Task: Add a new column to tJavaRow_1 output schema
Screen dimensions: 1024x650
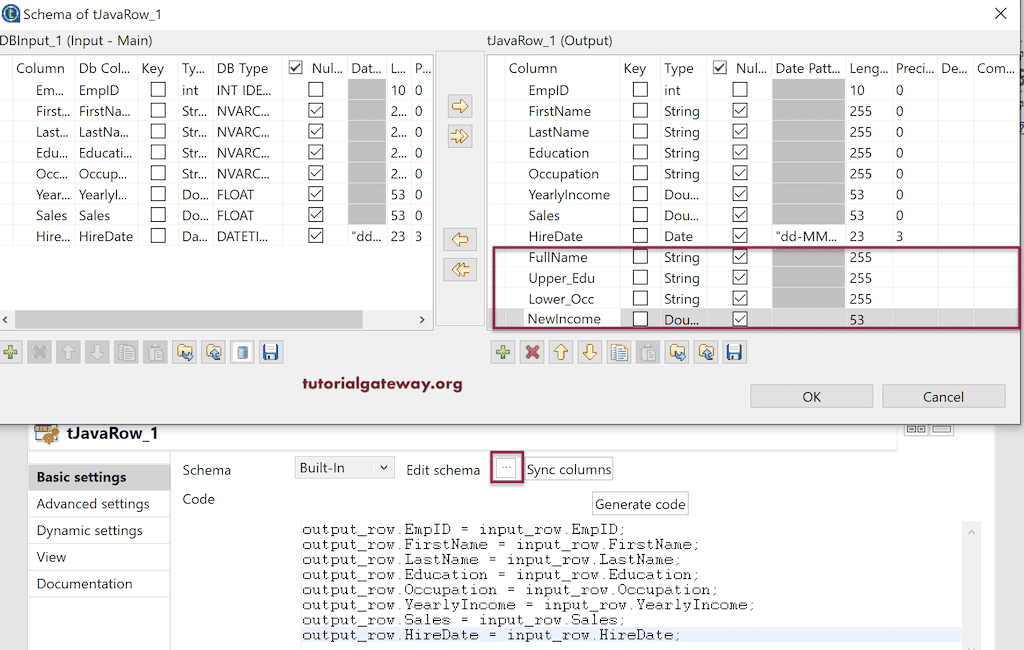Action: tap(502, 351)
